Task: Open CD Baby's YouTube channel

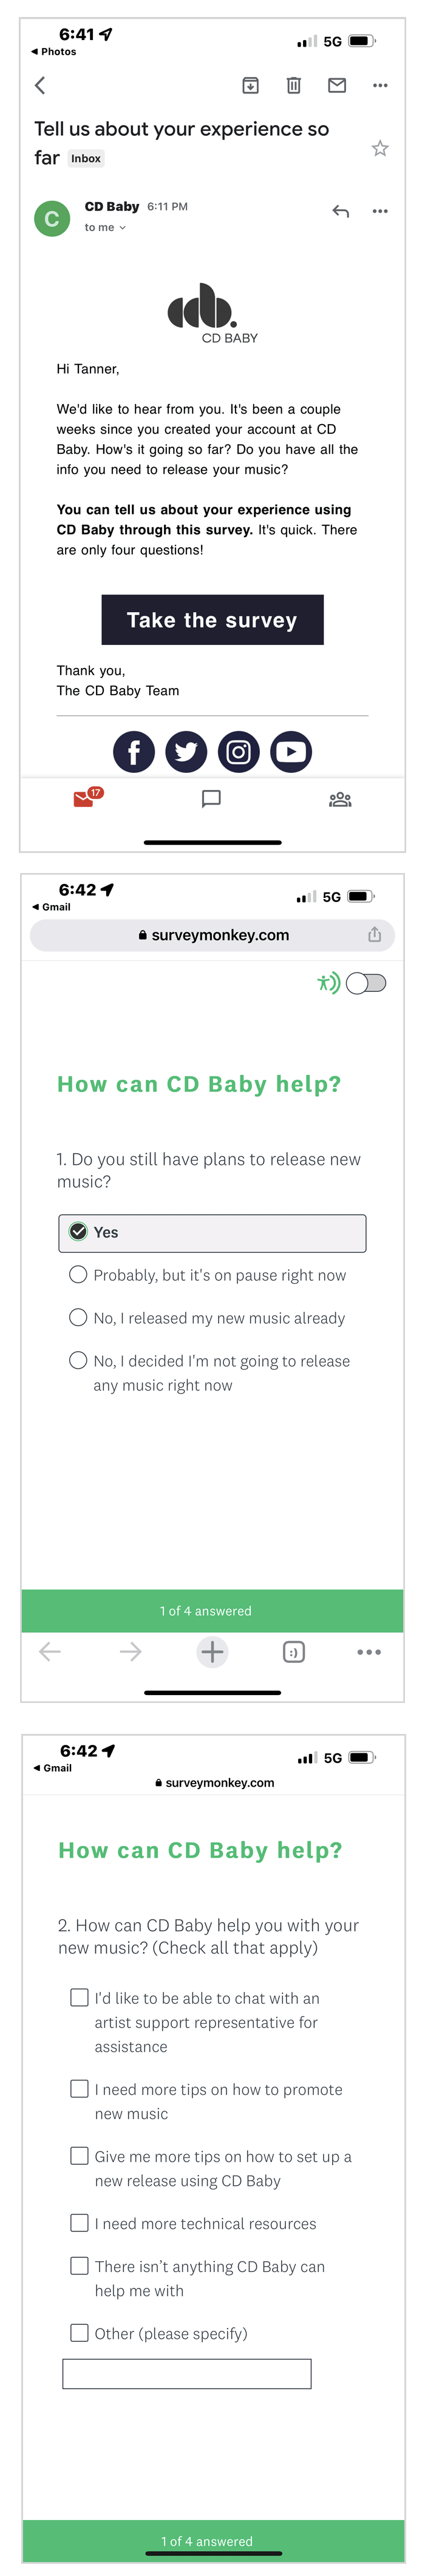Action: (291, 752)
